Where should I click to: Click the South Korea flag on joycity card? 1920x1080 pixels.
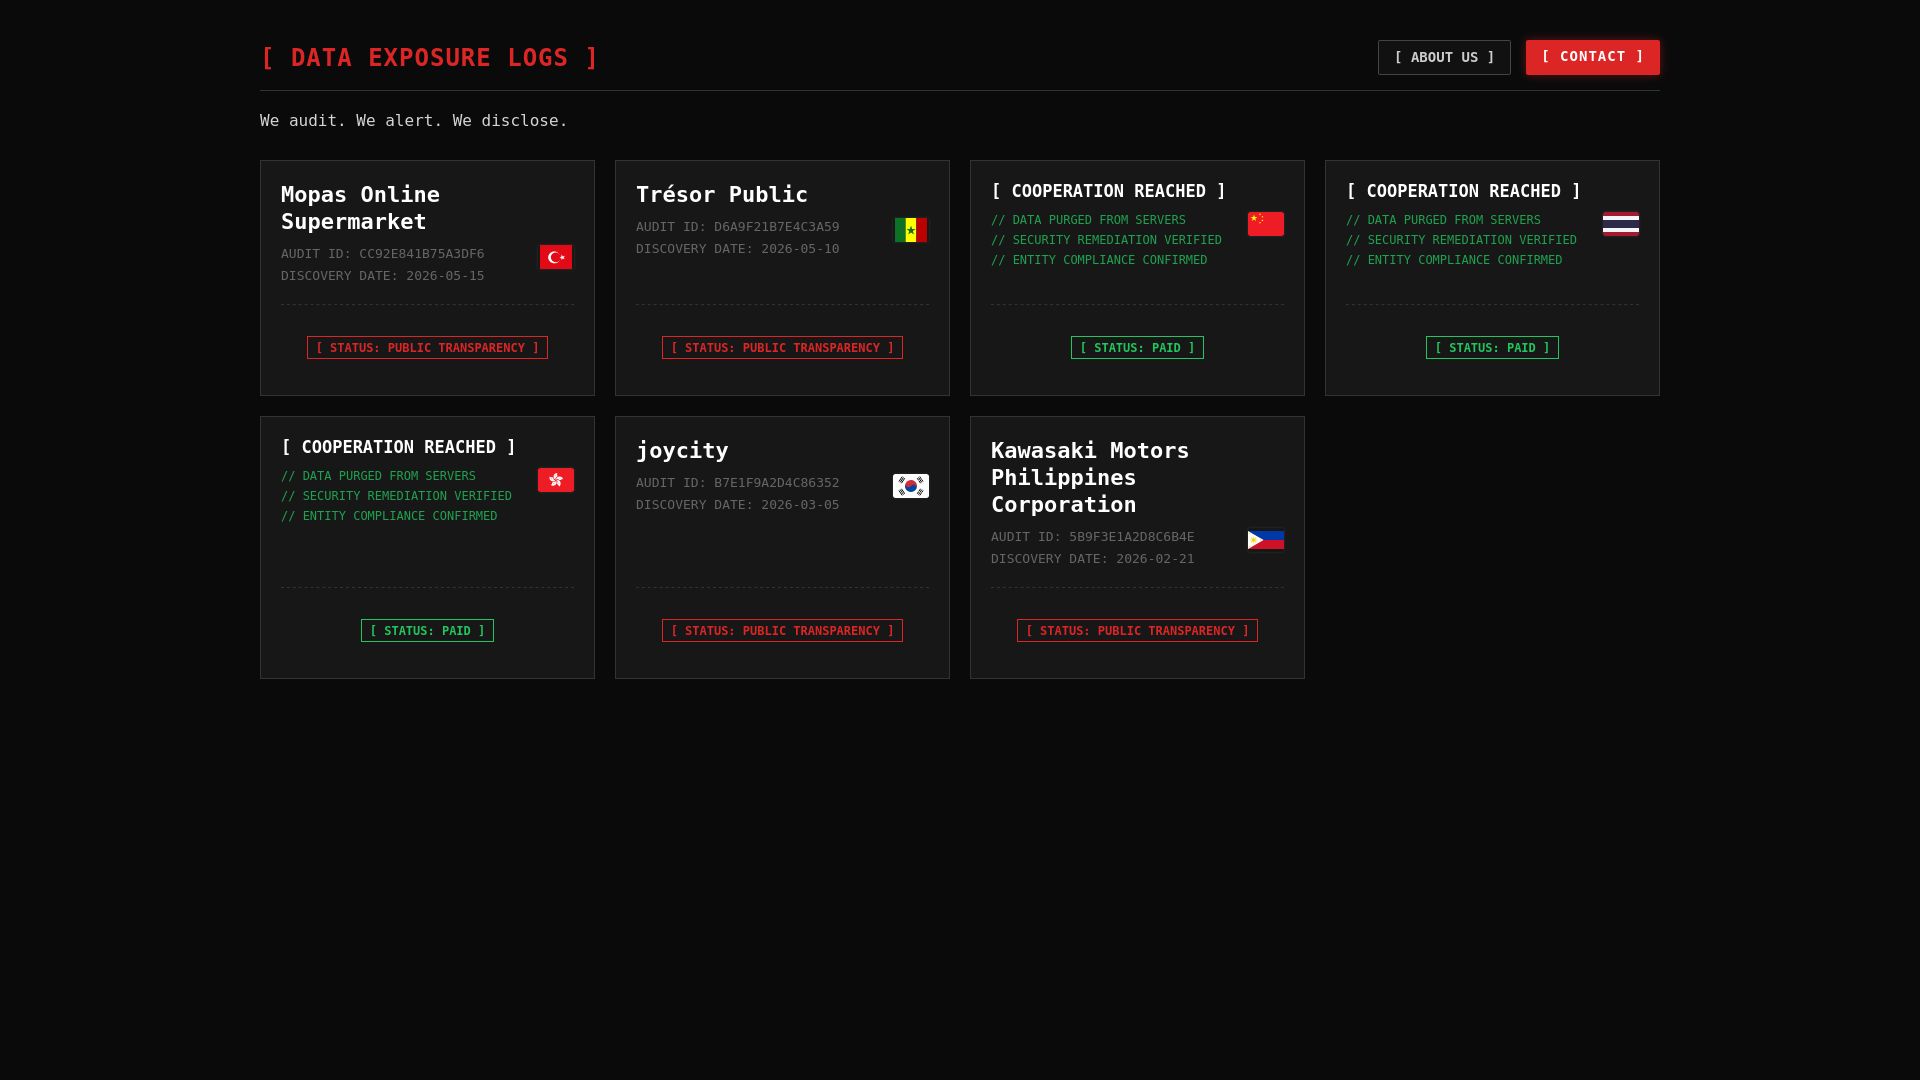(911, 486)
